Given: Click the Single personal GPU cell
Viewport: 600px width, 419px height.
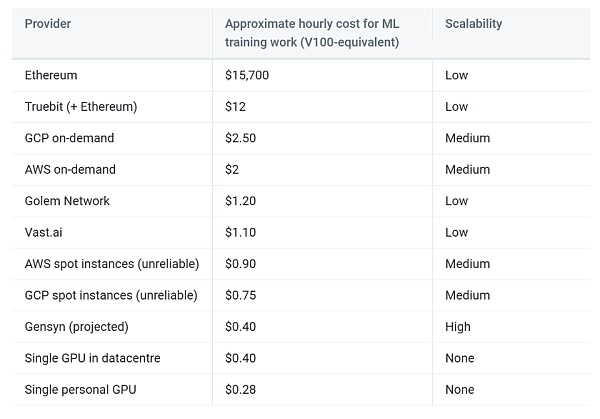Looking at the screenshot, I should [x=80, y=390].
